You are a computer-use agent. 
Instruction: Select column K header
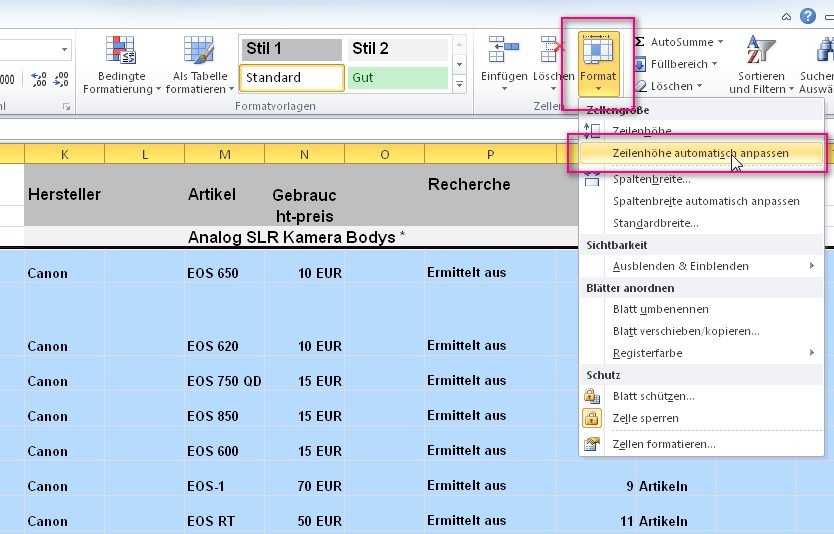[64, 154]
